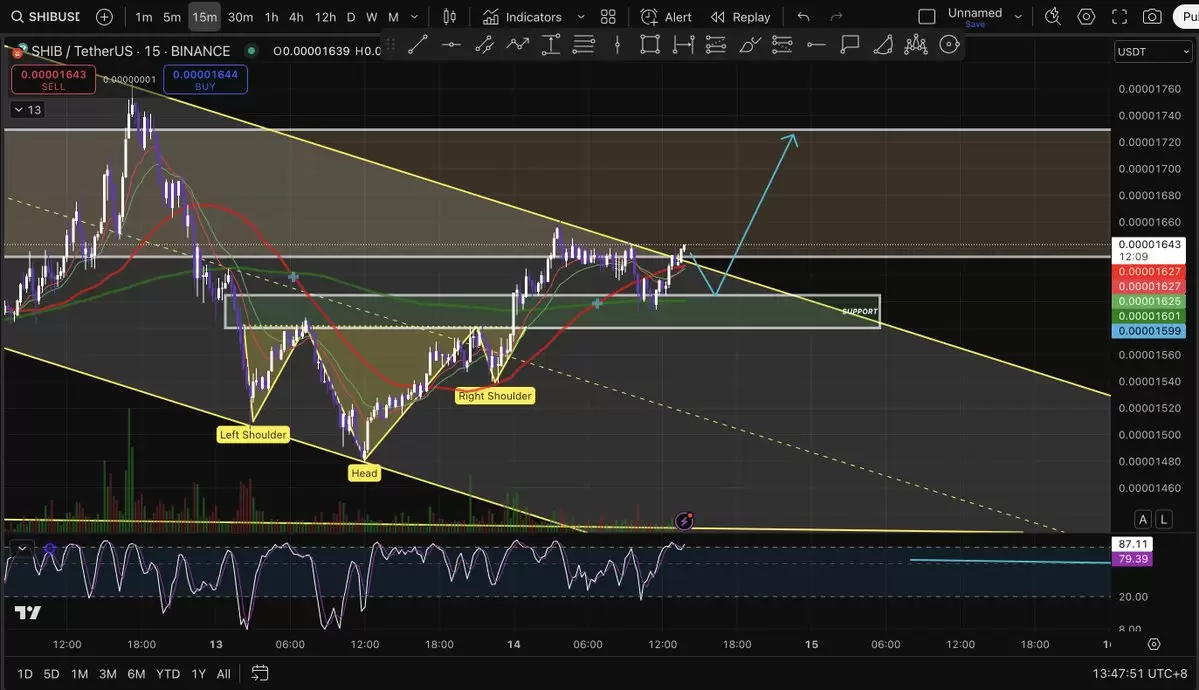1199x690 pixels.
Task: Redo the chart action
Action: click(x=837, y=17)
